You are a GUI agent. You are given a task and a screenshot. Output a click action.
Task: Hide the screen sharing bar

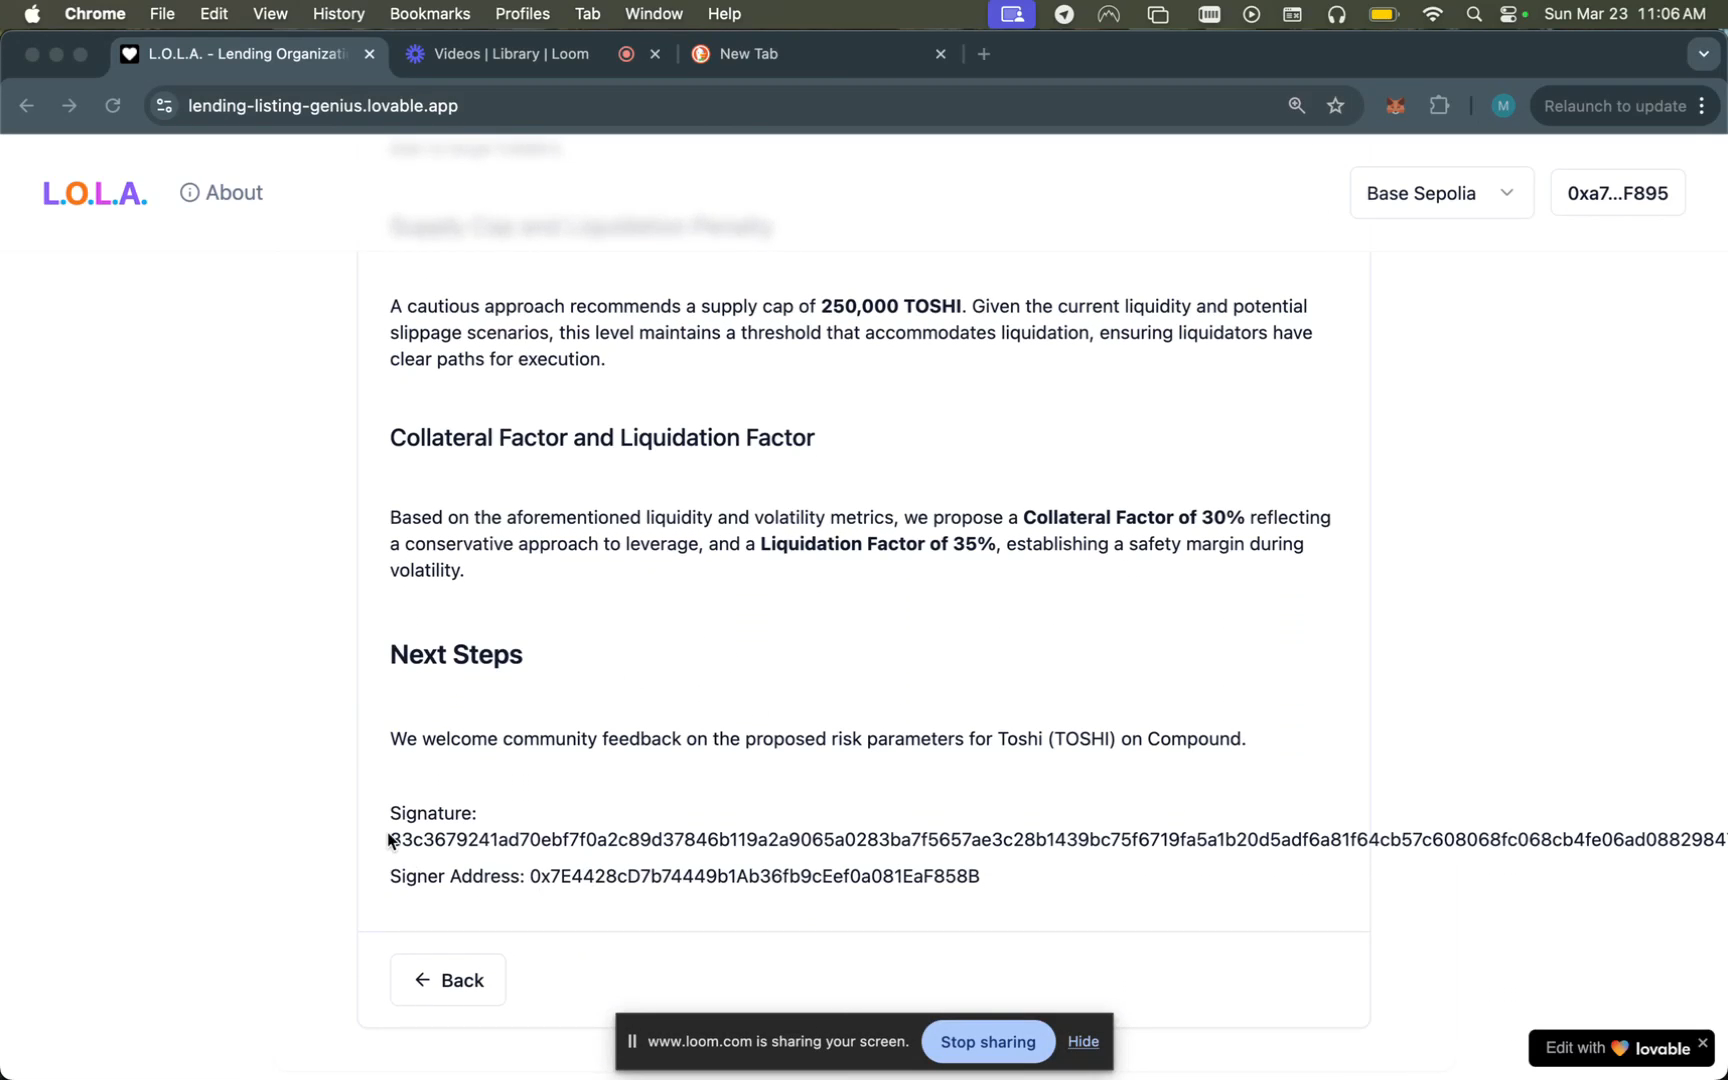tap(1083, 1041)
